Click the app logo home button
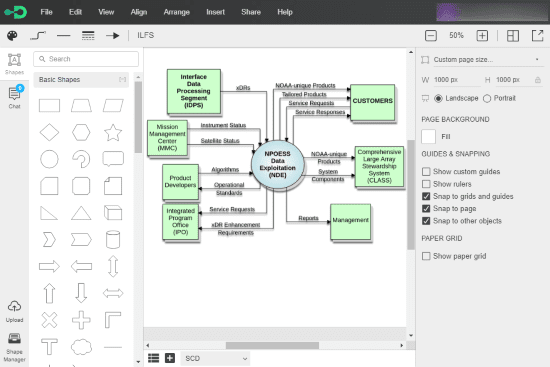This screenshot has height=367, width=550. (x=16, y=12)
